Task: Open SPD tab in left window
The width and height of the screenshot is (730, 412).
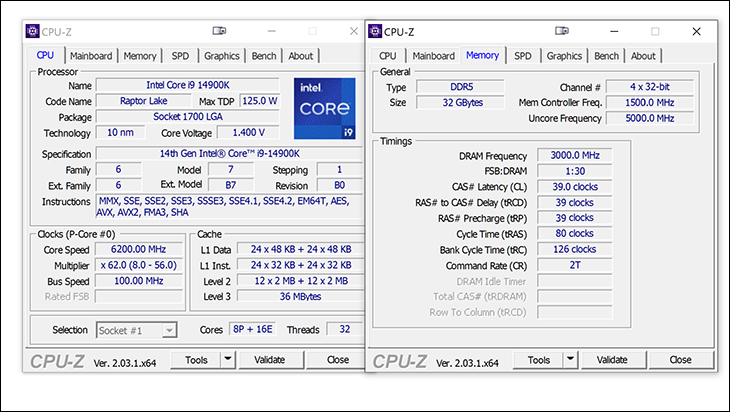Action: 180,56
